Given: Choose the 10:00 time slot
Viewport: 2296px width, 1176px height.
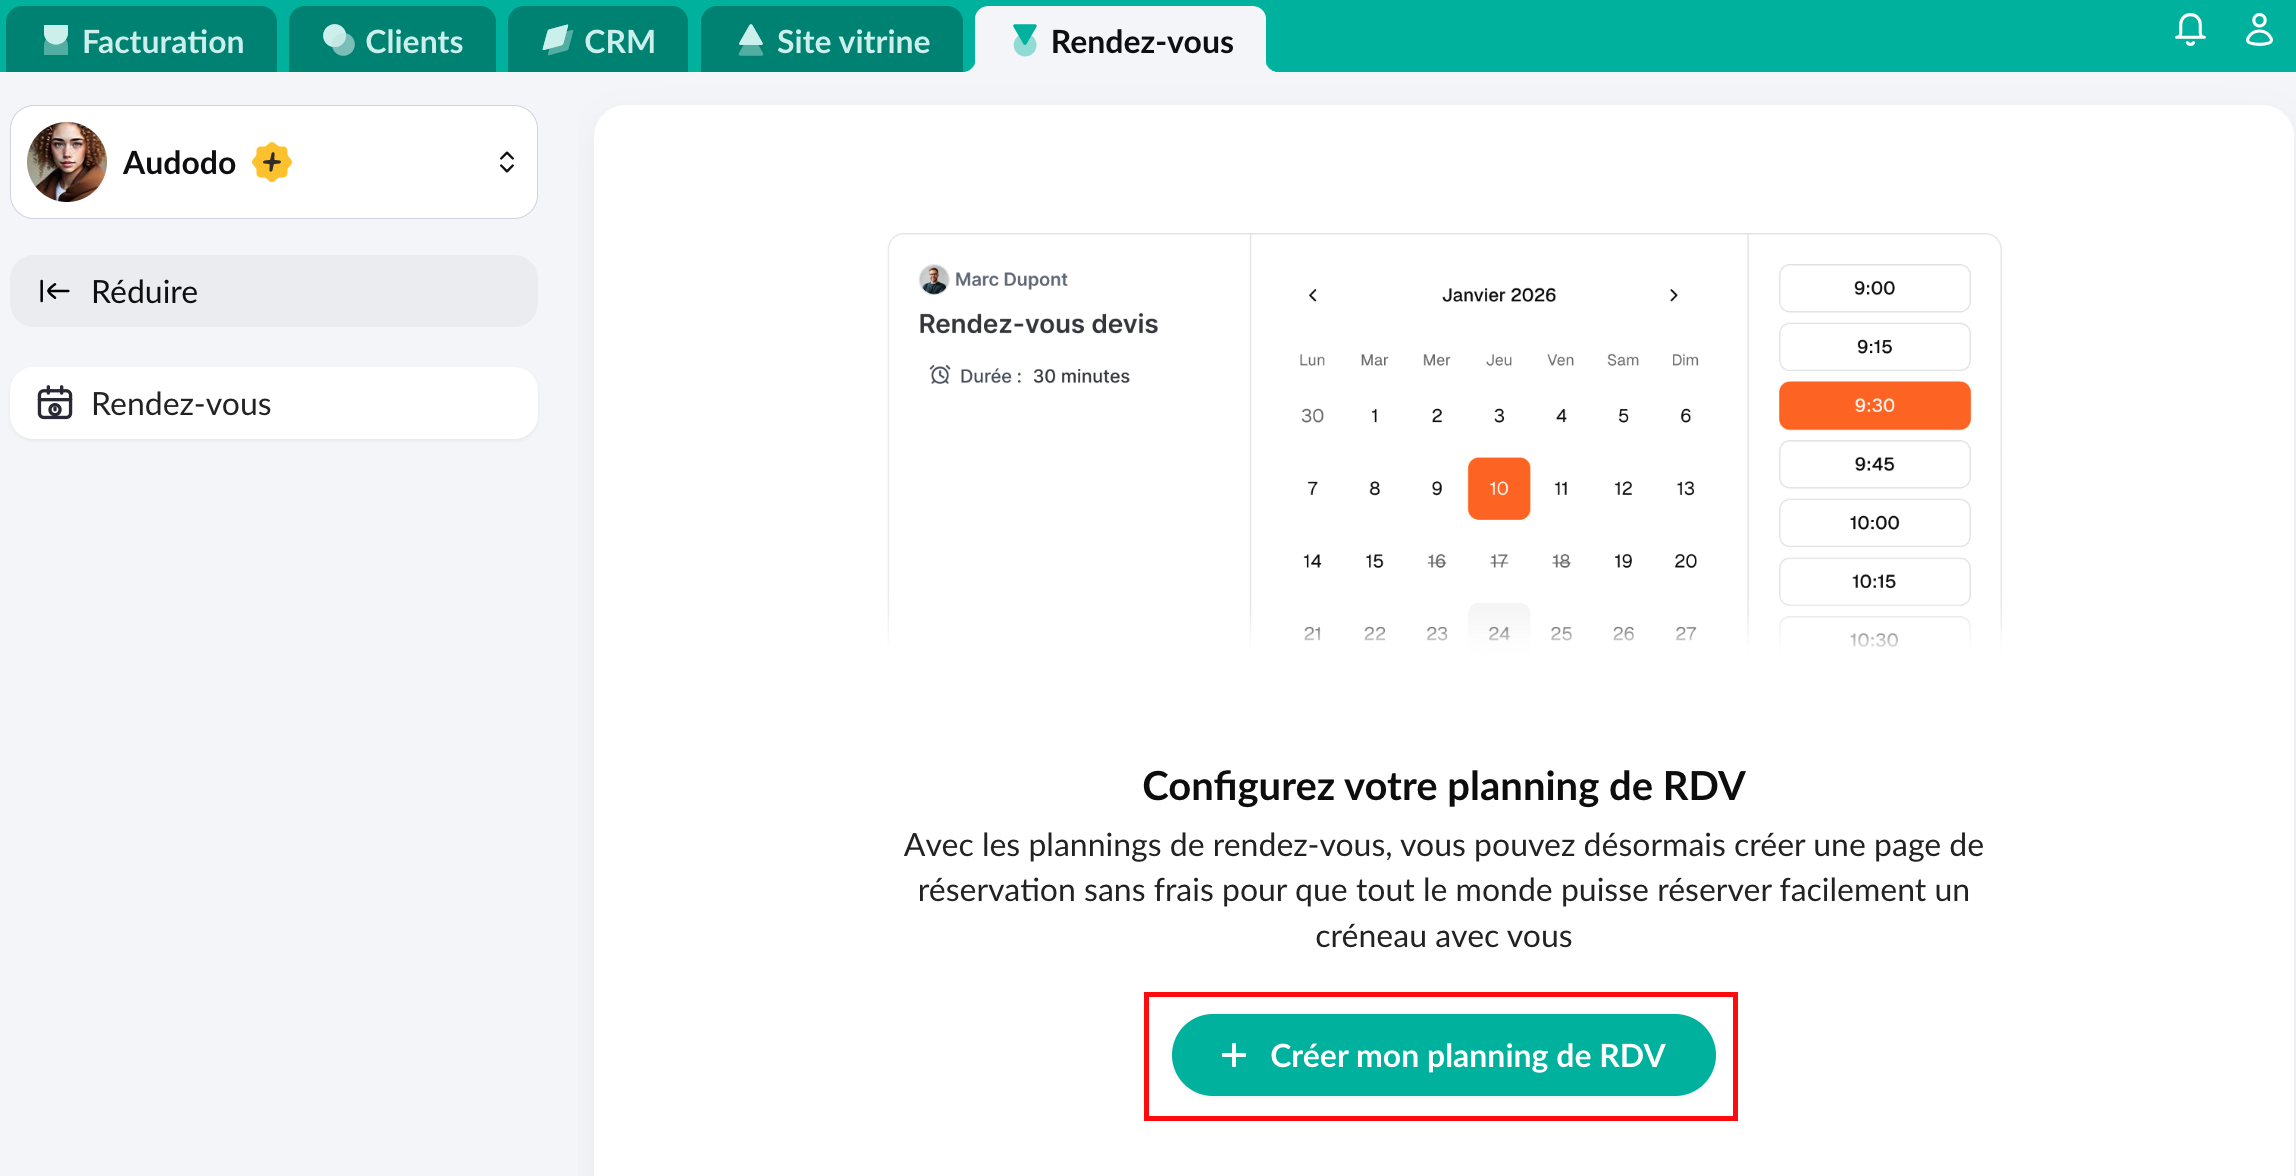Looking at the screenshot, I should [x=1874, y=523].
